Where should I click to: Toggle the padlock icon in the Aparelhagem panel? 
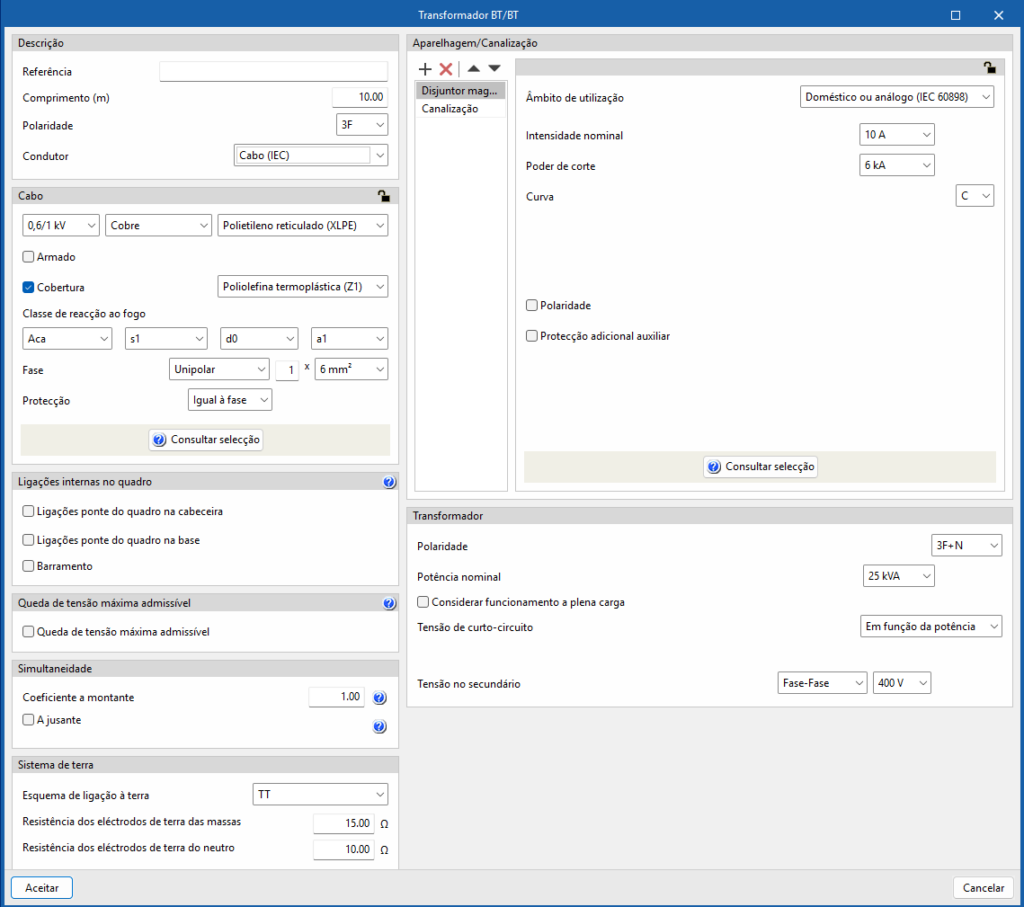tap(989, 68)
